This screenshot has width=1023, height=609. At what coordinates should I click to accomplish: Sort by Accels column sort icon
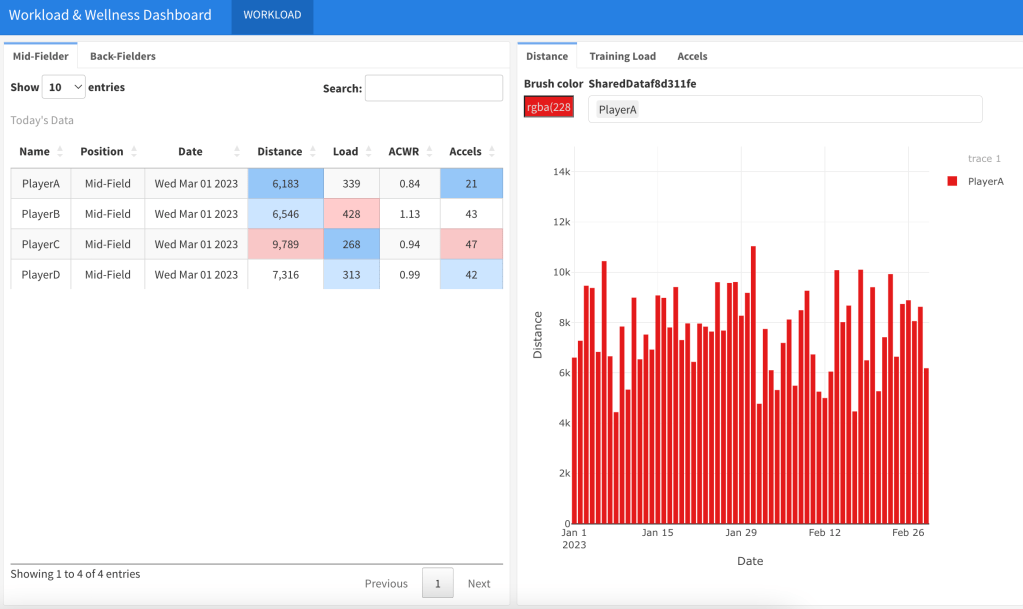point(491,152)
